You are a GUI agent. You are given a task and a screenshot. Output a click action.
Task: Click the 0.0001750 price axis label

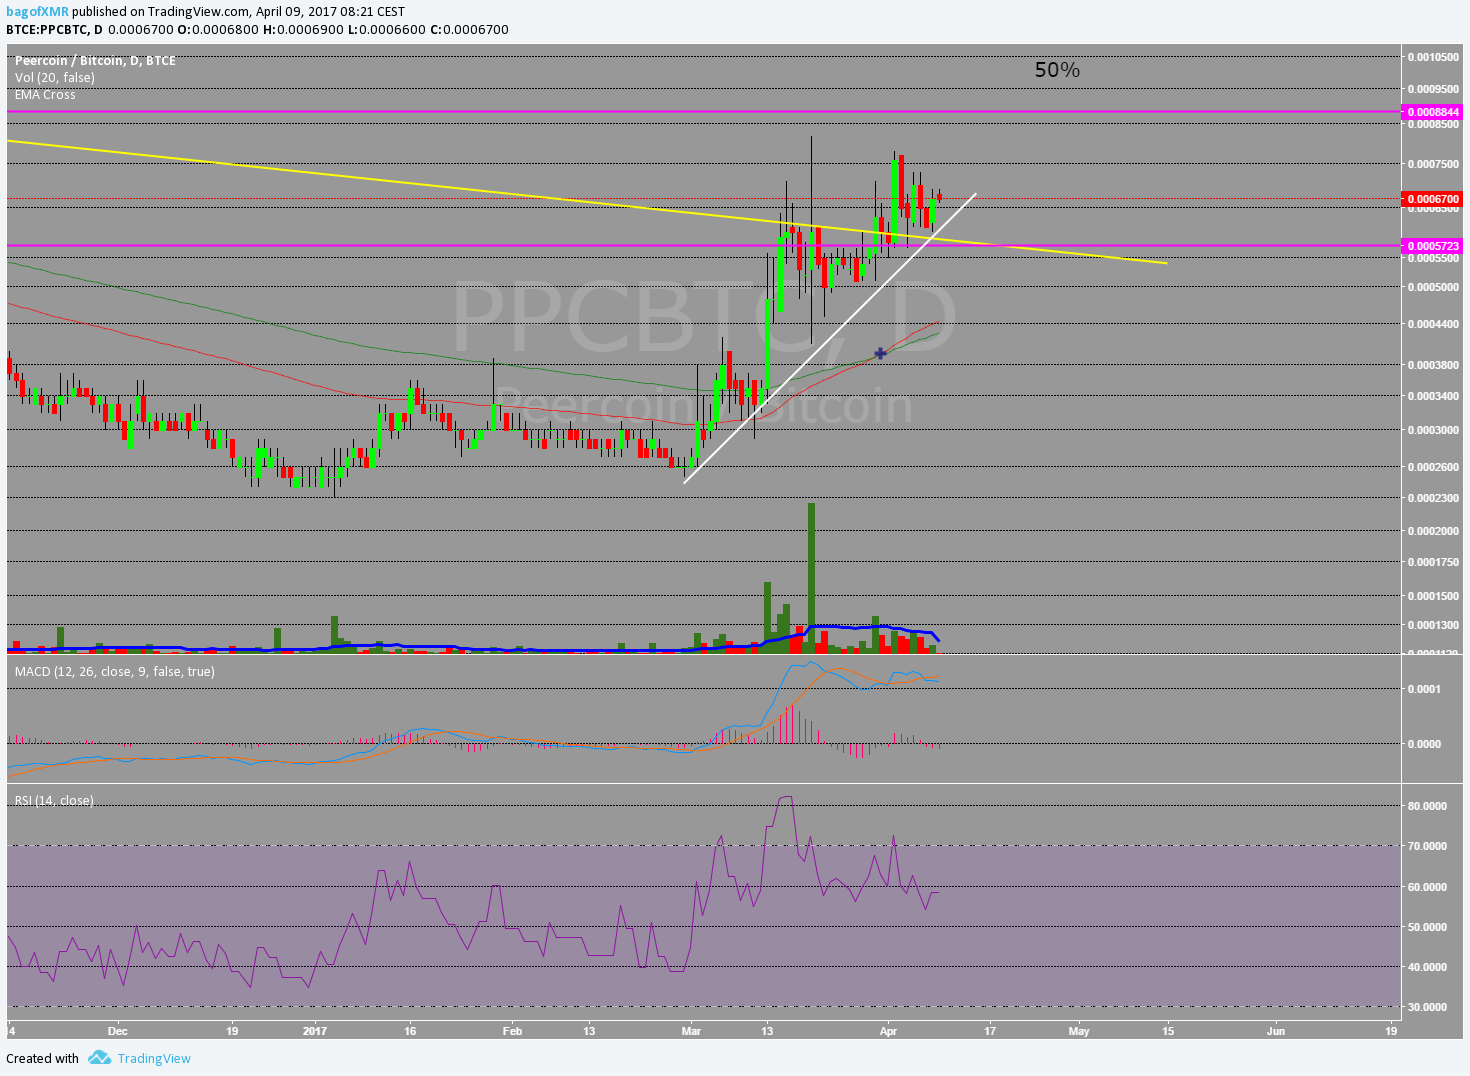coord(1433,562)
